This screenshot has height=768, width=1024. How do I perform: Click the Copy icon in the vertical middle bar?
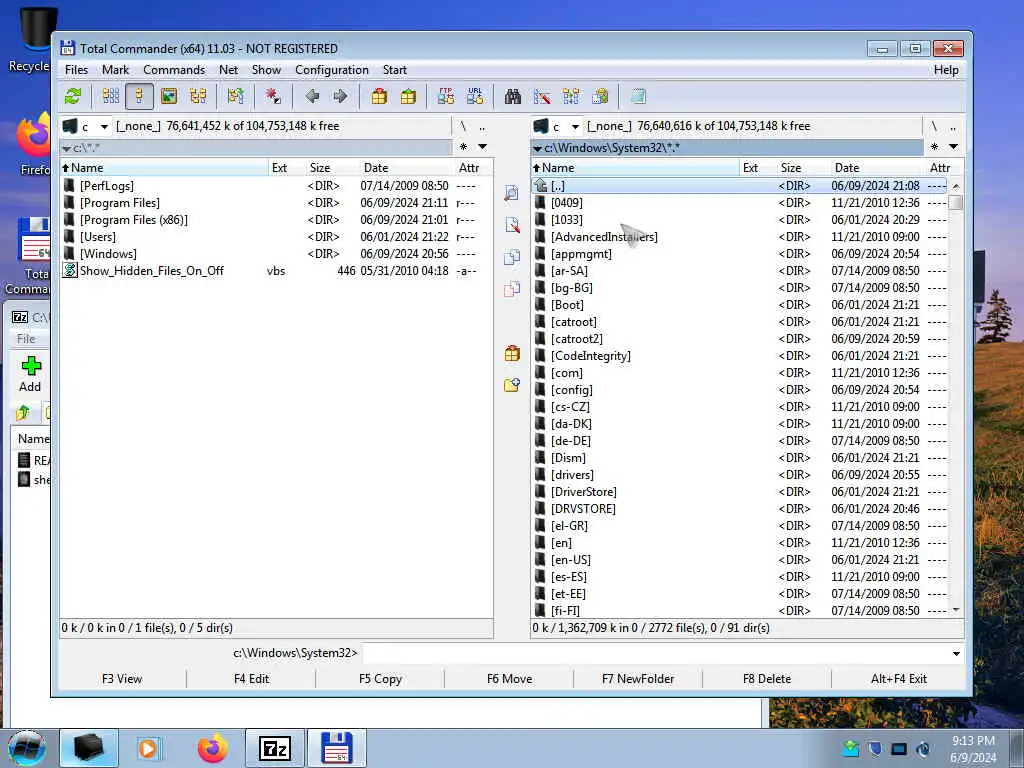click(x=512, y=257)
